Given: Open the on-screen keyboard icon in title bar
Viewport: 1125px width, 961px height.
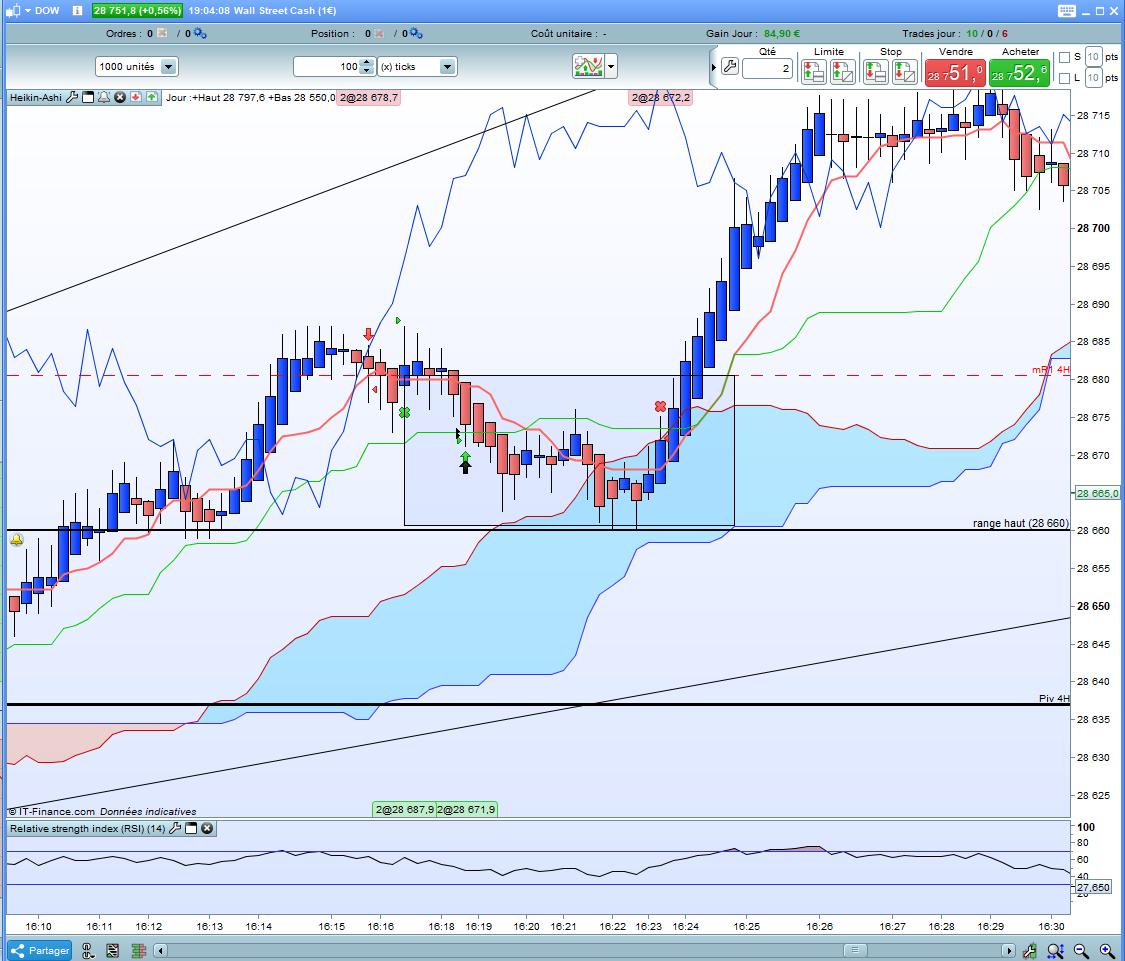Looking at the screenshot, I should [1067, 11].
